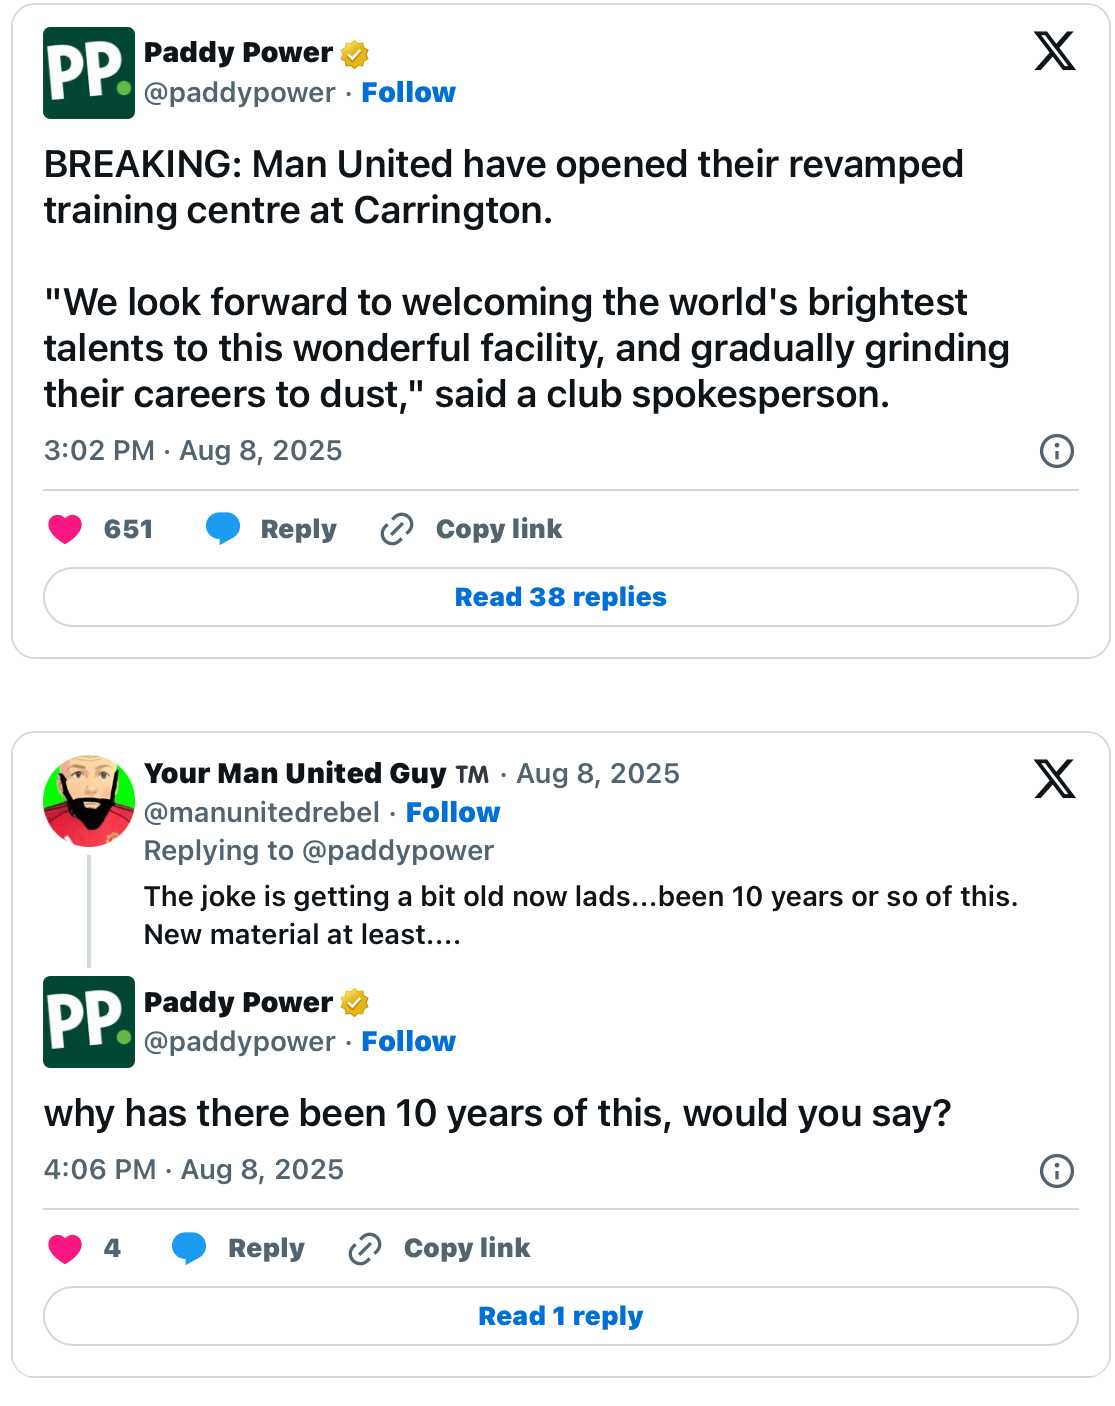This screenshot has width=1115, height=1406.
Task: Reply to the "10 years" tweet
Action: tap(240, 1248)
